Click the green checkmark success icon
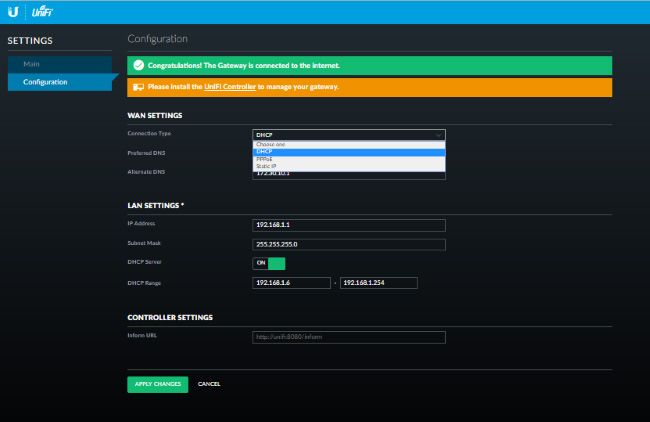650x422 pixels. (x=138, y=65)
